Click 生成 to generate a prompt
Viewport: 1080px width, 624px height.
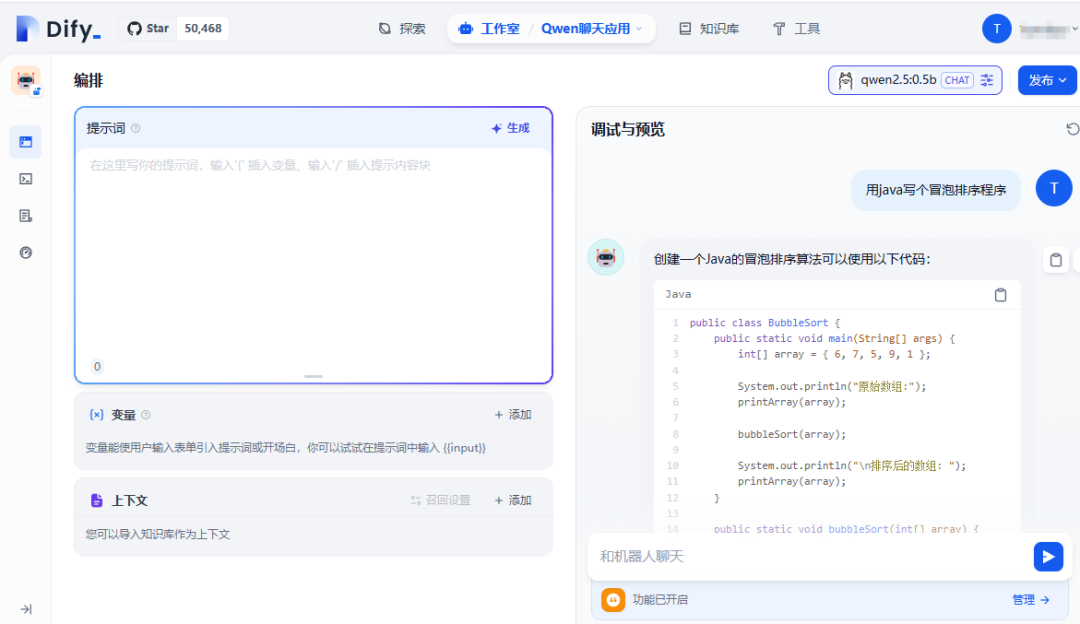[x=510, y=128]
